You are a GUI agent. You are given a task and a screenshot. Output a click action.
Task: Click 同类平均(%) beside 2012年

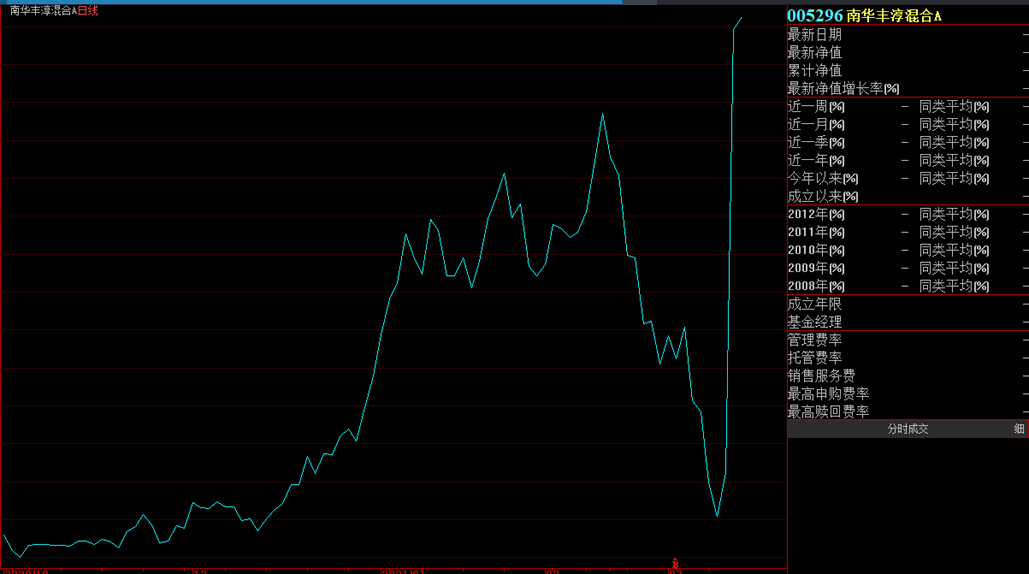click(954, 215)
